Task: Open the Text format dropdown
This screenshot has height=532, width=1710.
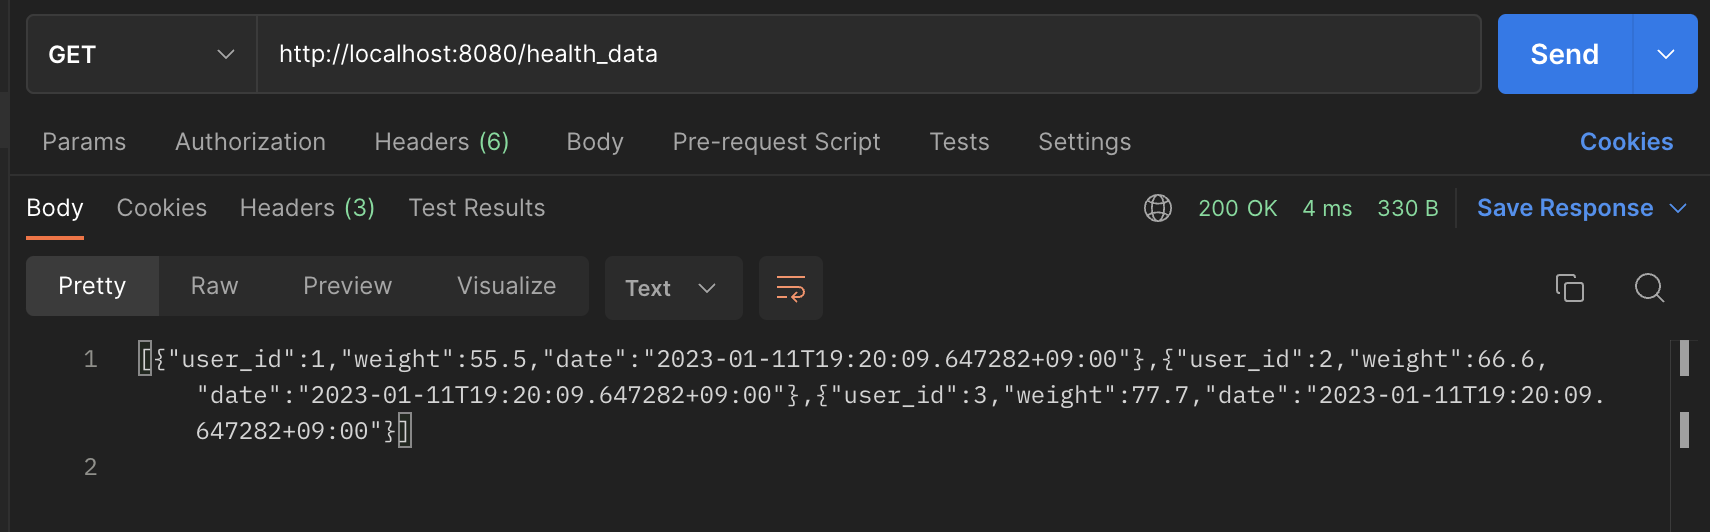Action: coord(673,288)
